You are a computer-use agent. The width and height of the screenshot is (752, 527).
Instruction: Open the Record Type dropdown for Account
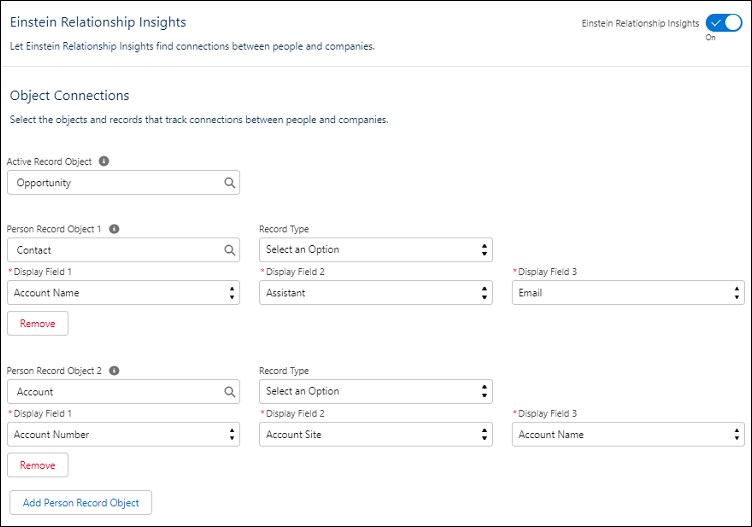click(x=376, y=391)
